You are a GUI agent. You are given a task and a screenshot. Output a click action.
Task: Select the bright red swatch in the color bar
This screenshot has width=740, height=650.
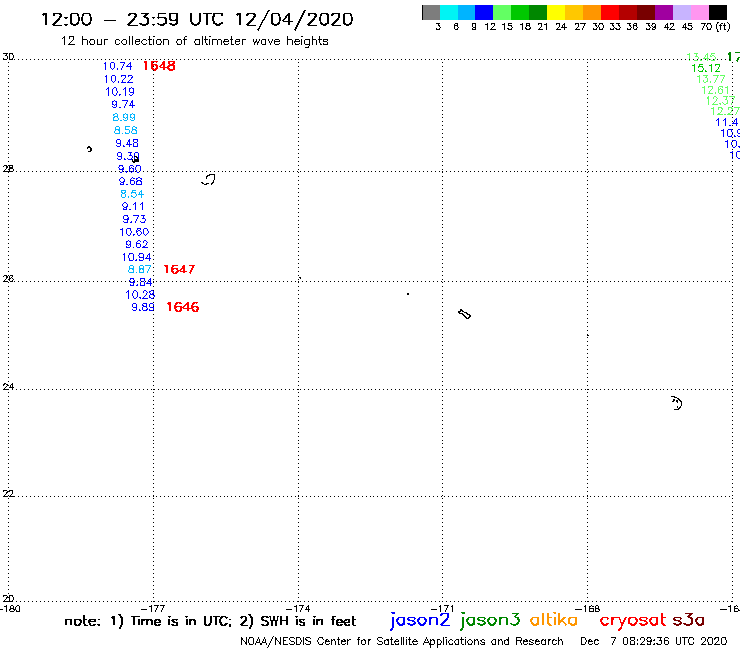[610, 12]
